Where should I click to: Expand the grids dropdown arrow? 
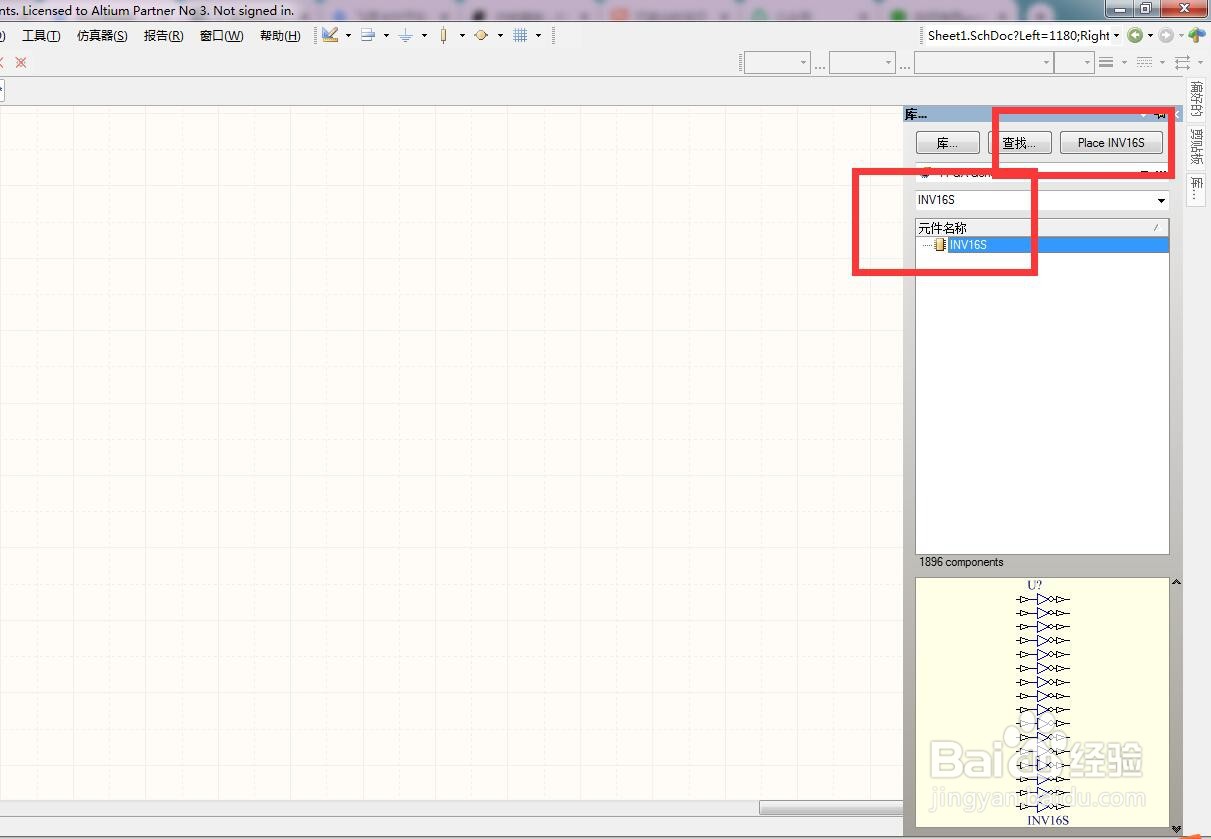point(538,35)
